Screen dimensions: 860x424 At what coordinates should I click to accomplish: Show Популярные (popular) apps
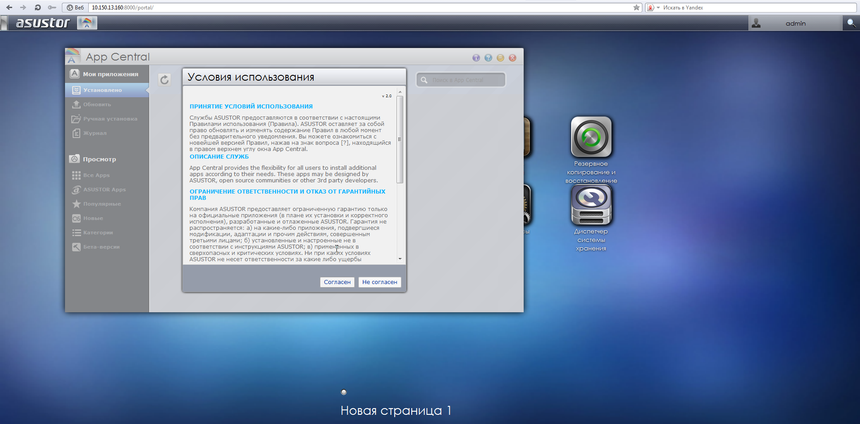101,203
